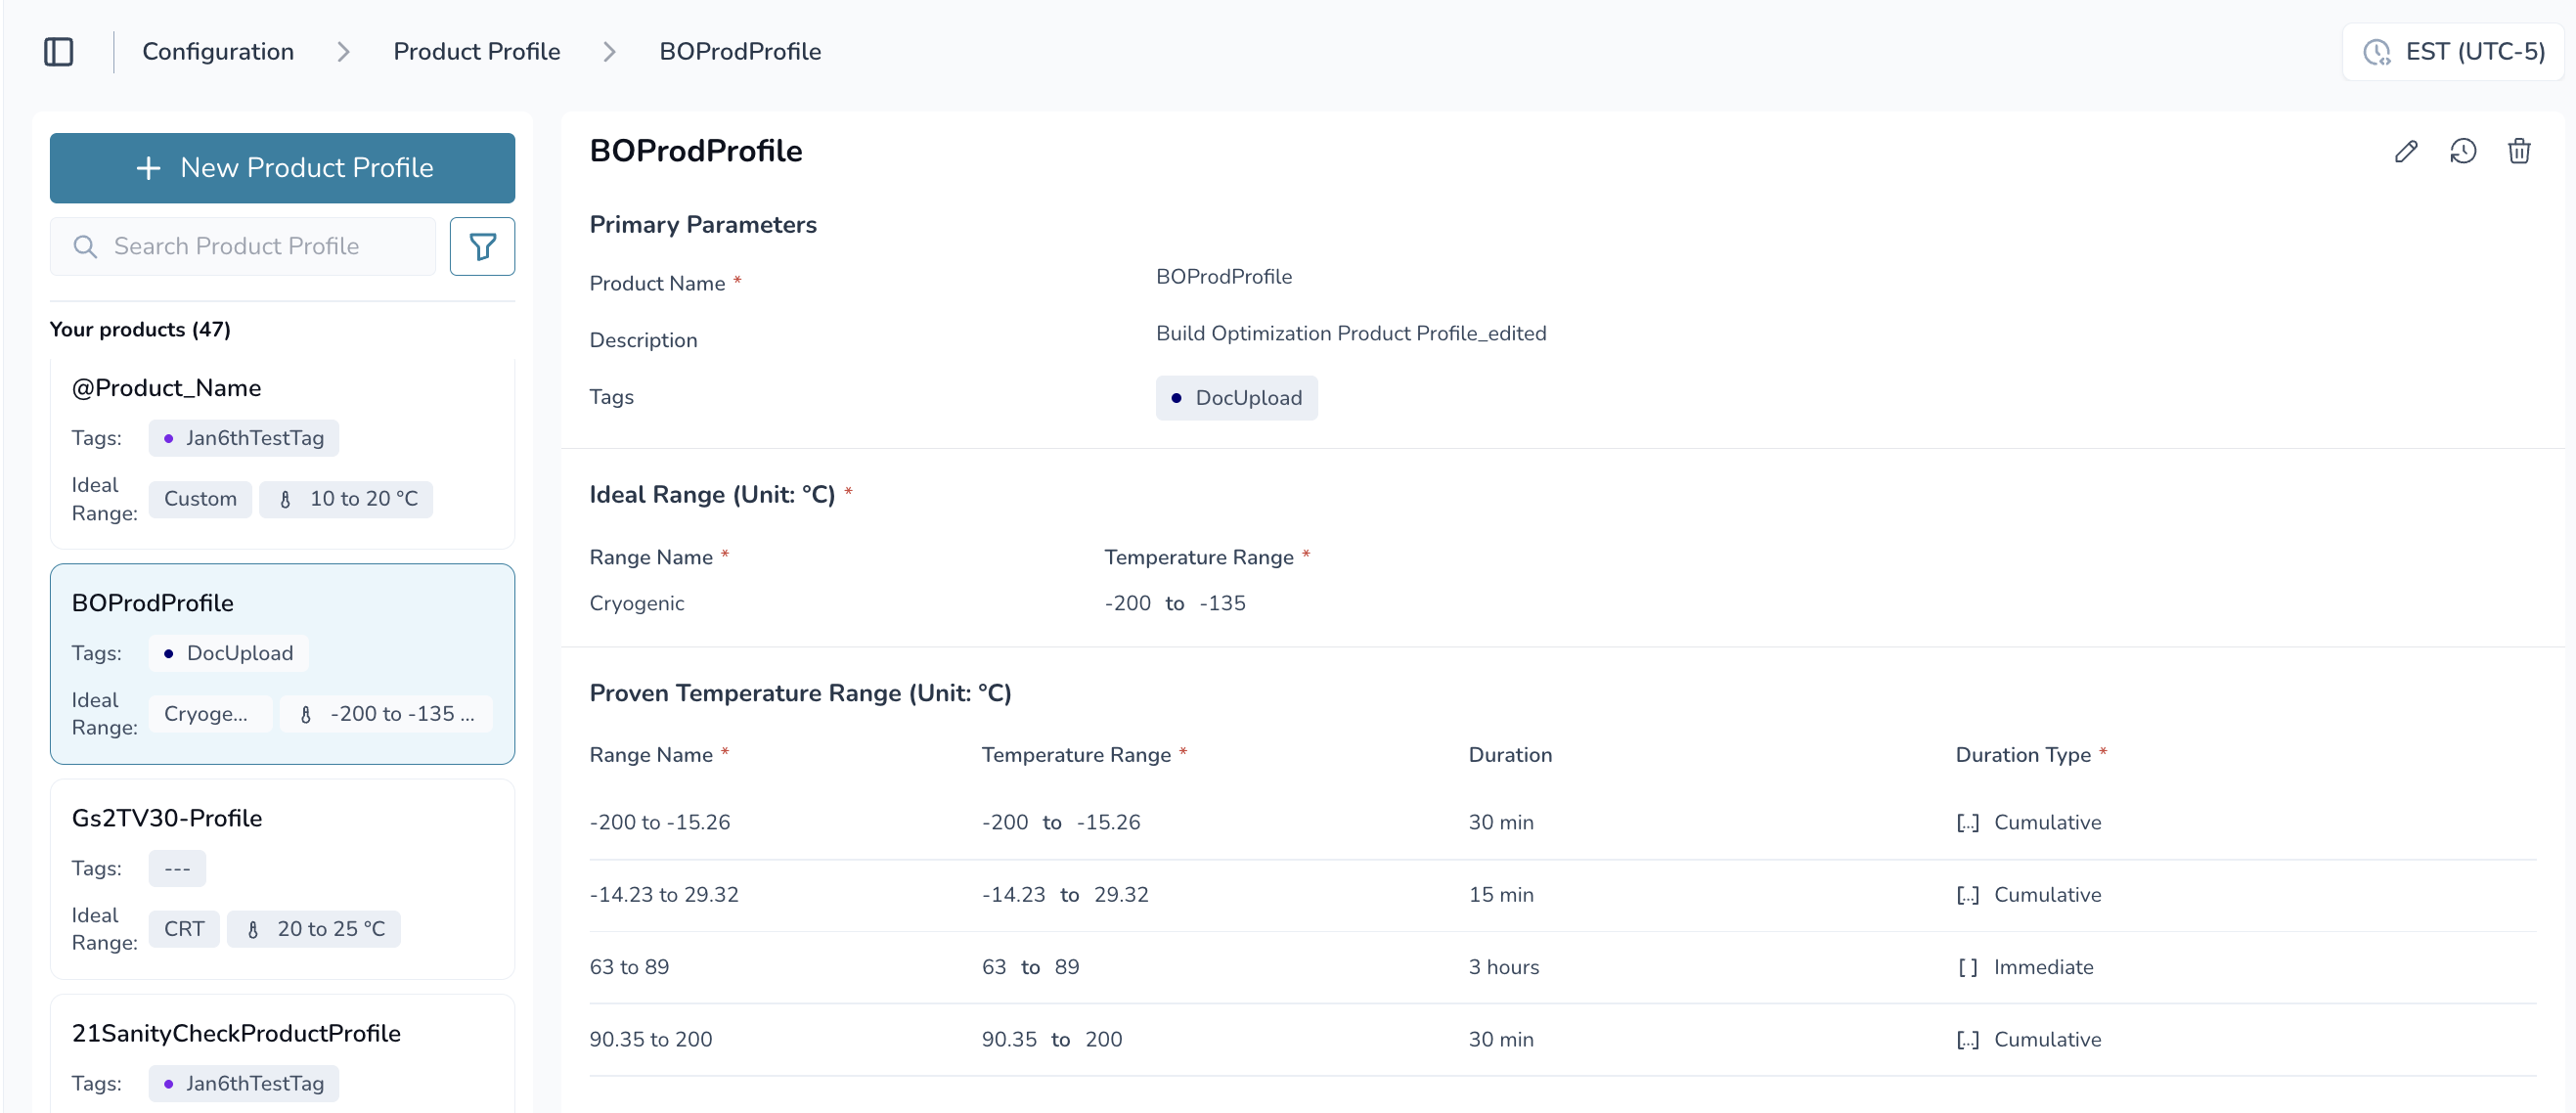This screenshot has width=2576, height=1113.
Task: Focus the Search Product Profile field
Action: [x=243, y=246]
